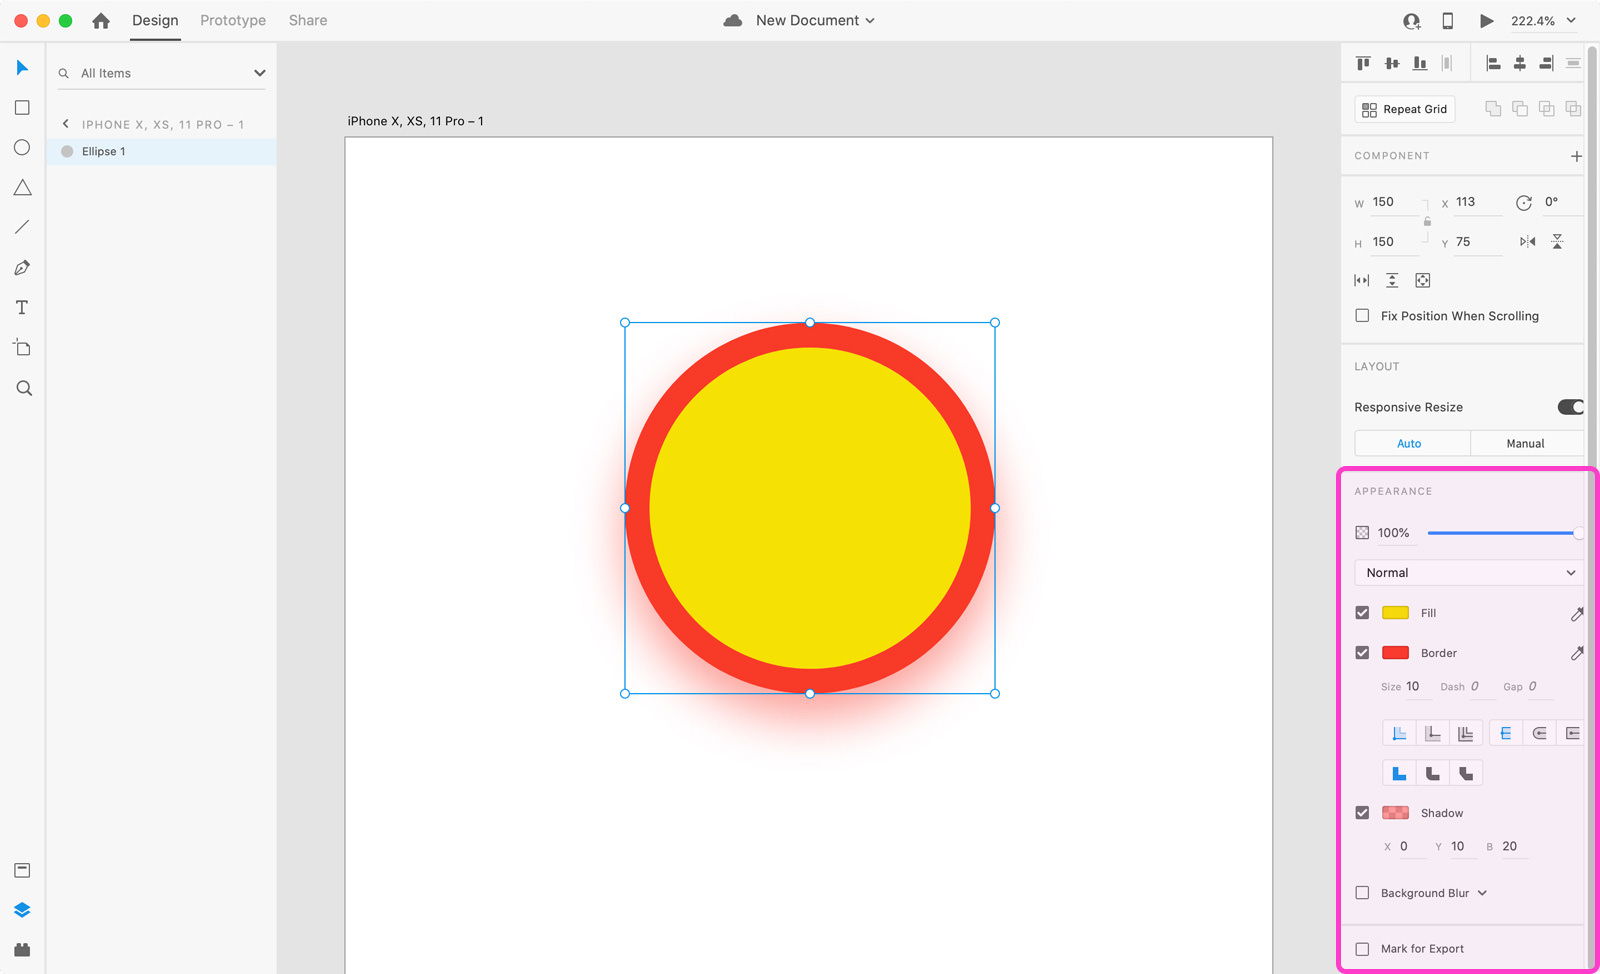
Task: Select the Artboard tool
Action: 22,348
